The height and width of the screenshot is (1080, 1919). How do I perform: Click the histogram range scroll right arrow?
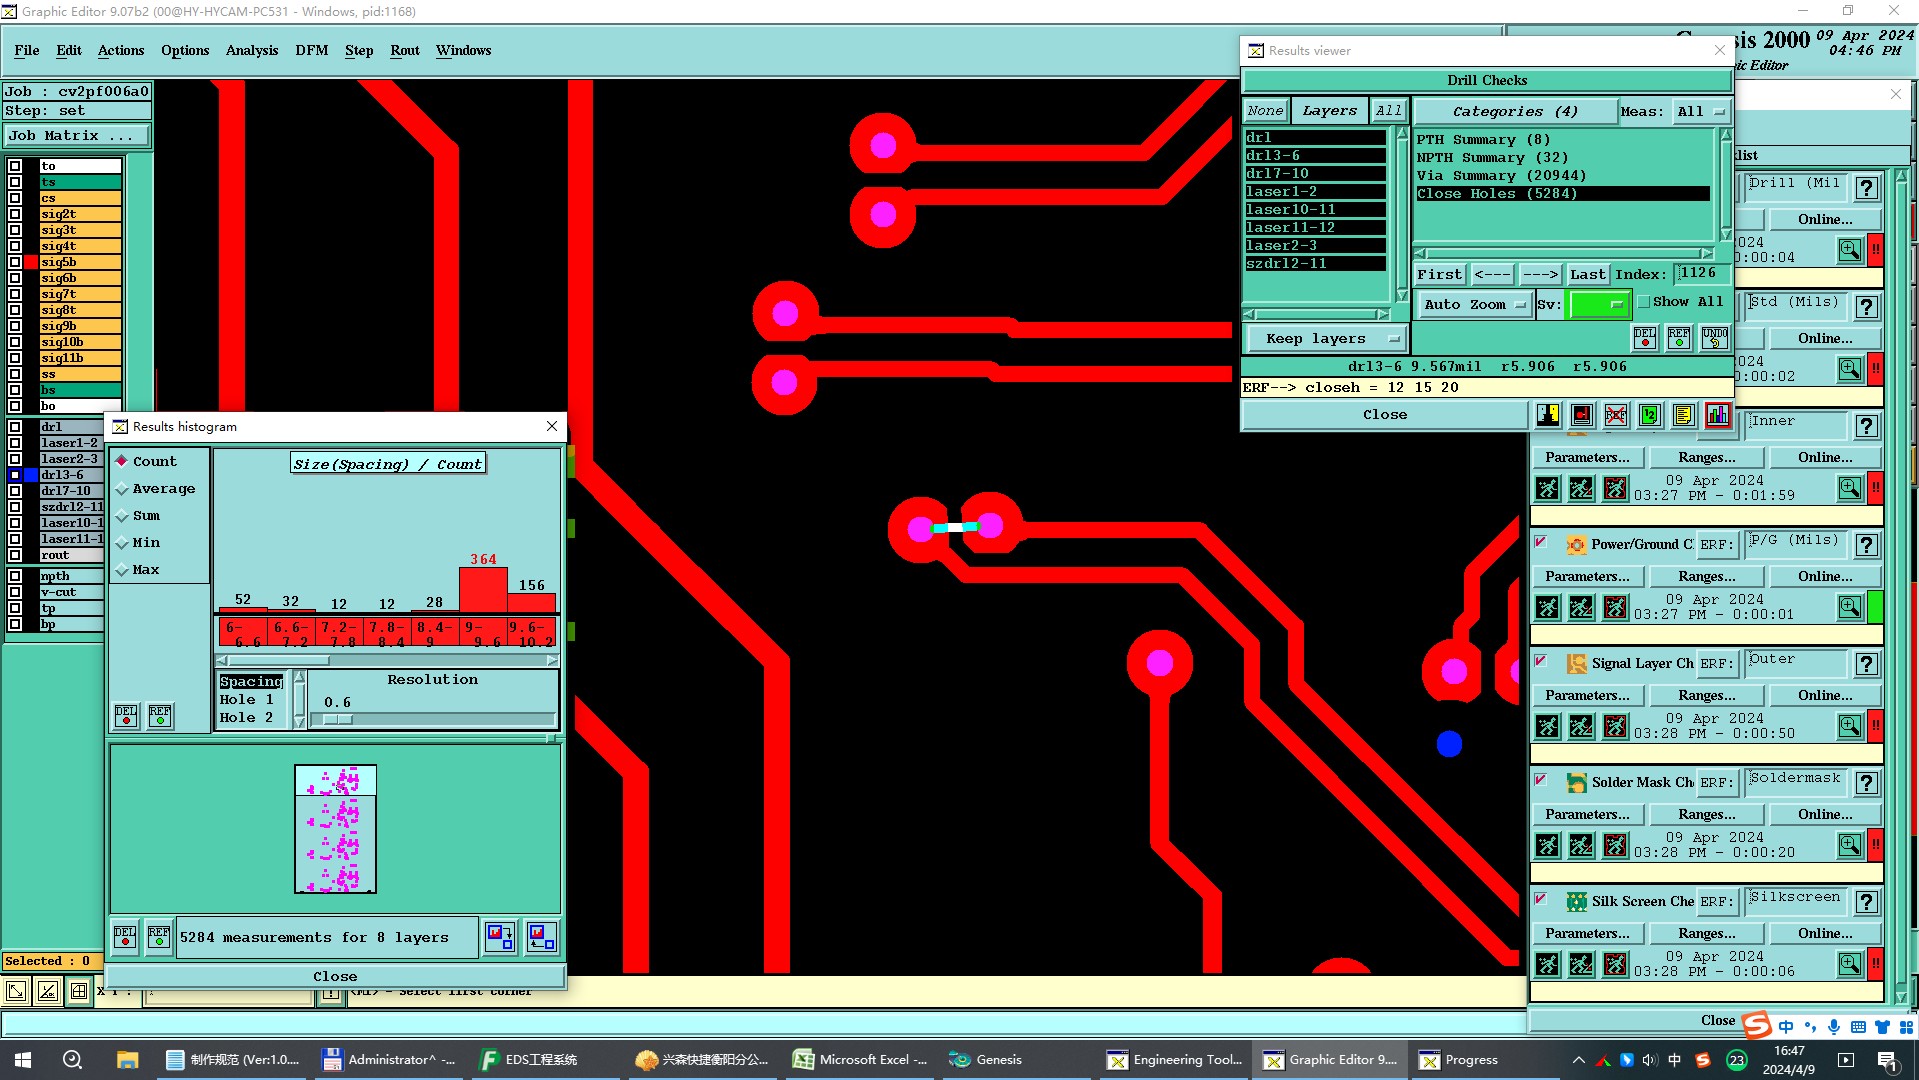click(552, 660)
